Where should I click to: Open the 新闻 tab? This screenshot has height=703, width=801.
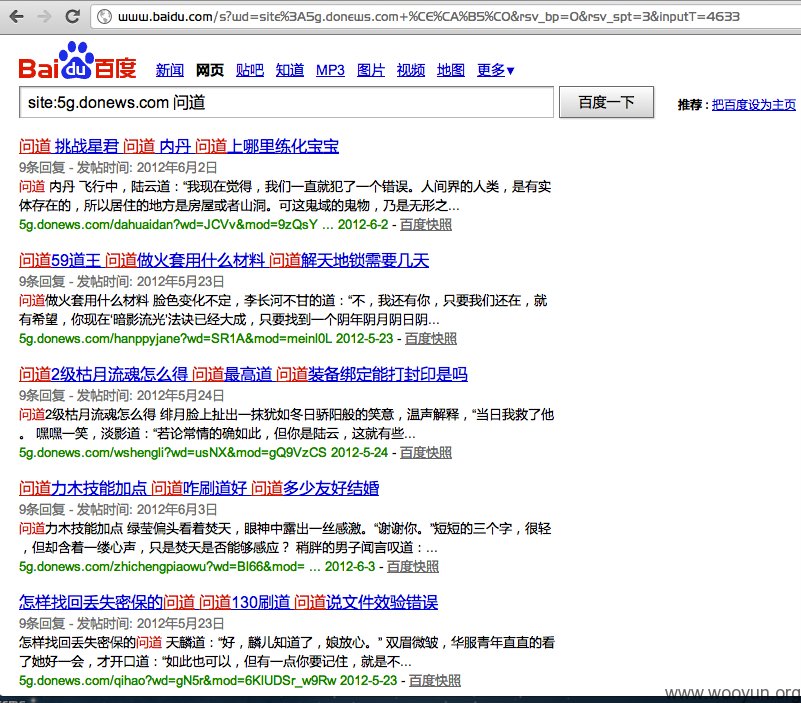[x=170, y=70]
